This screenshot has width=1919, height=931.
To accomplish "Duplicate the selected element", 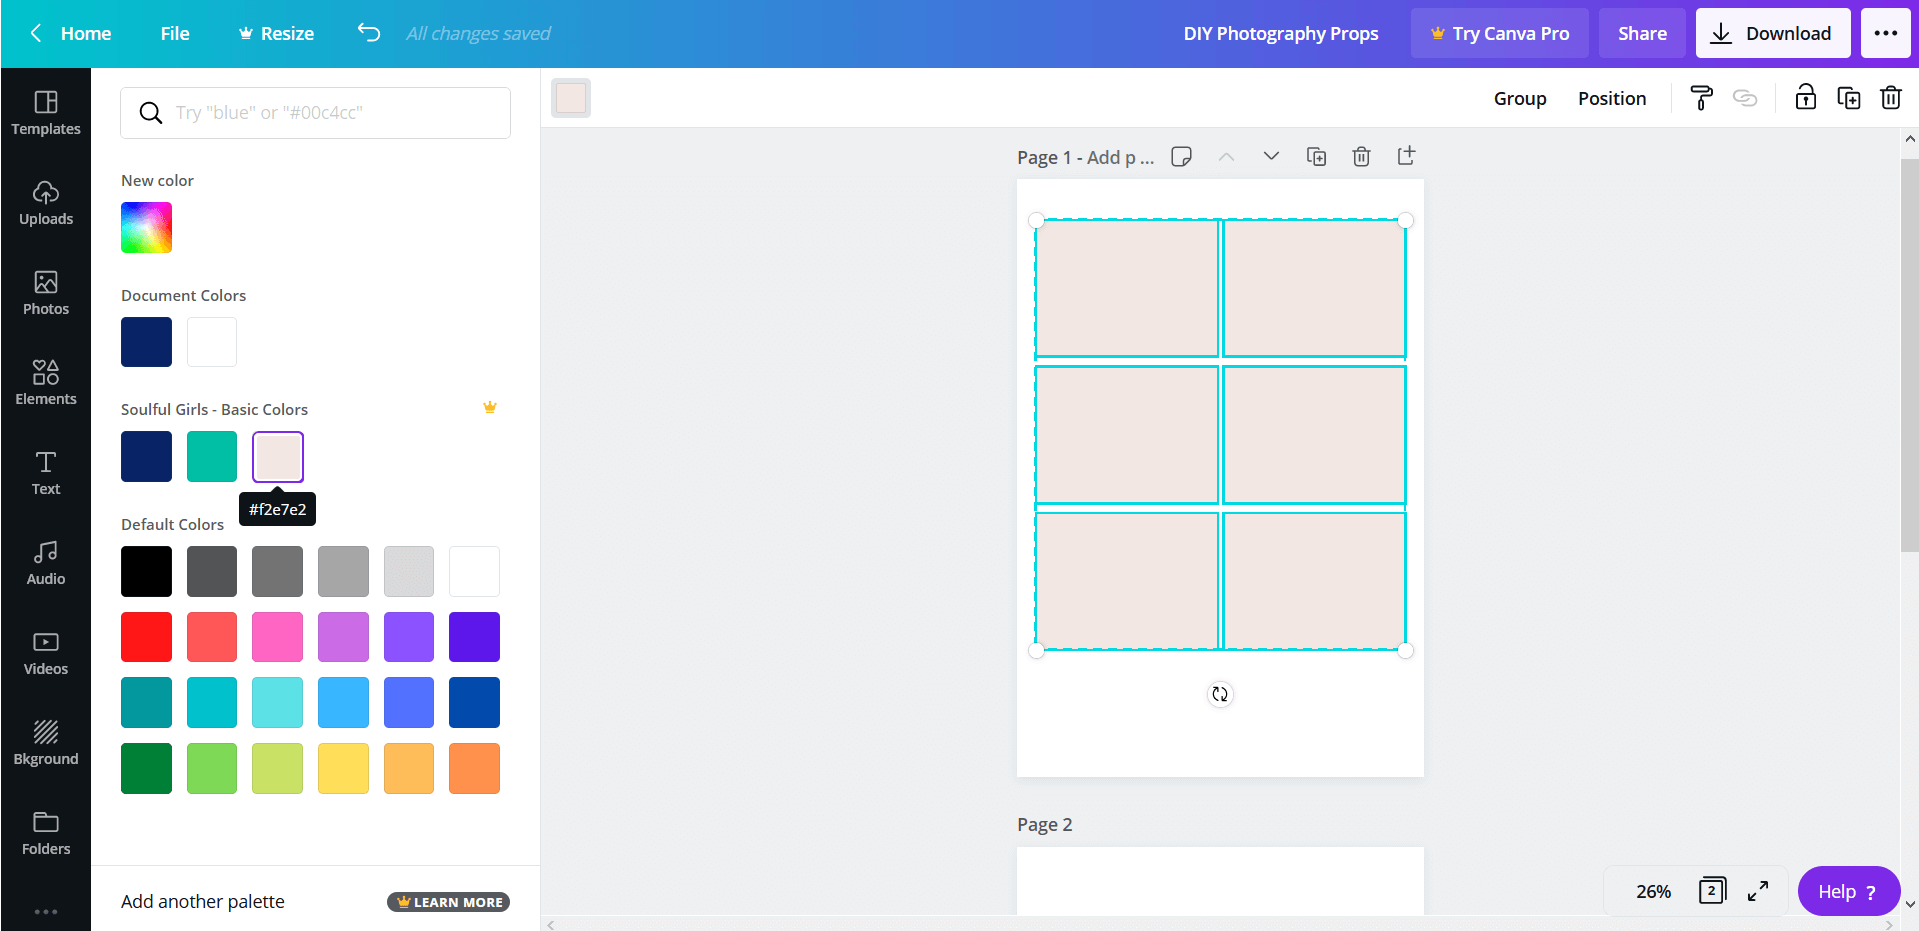I will [1848, 97].
